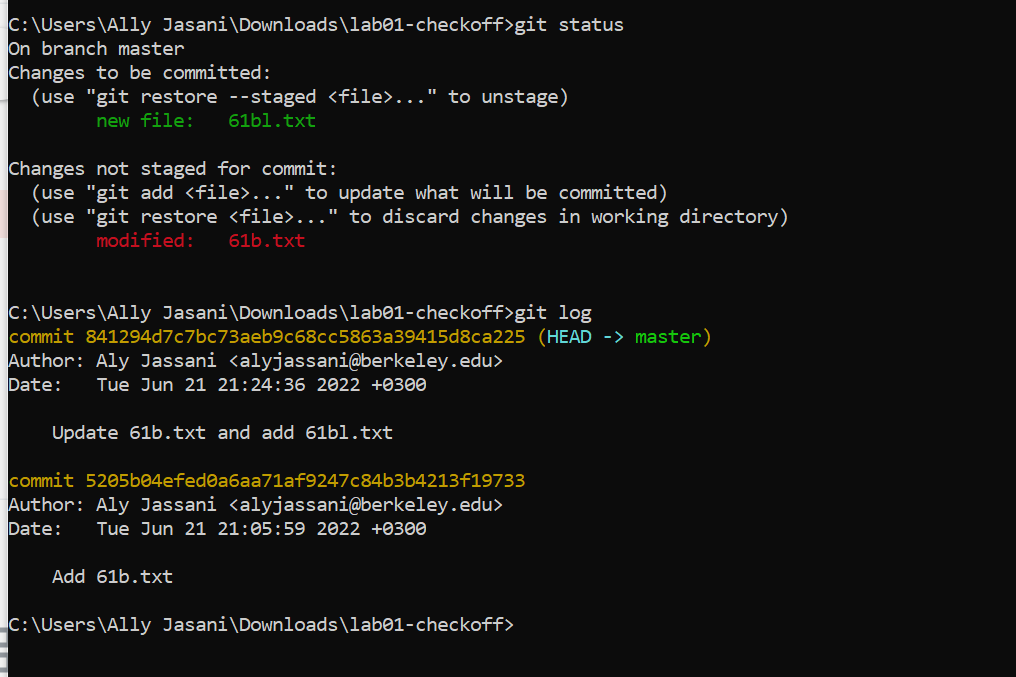The width and height of the screenshot is (1016, 677).
Task: Click the "HEAD -> master" reference label
Action: [x=624, y=337]
